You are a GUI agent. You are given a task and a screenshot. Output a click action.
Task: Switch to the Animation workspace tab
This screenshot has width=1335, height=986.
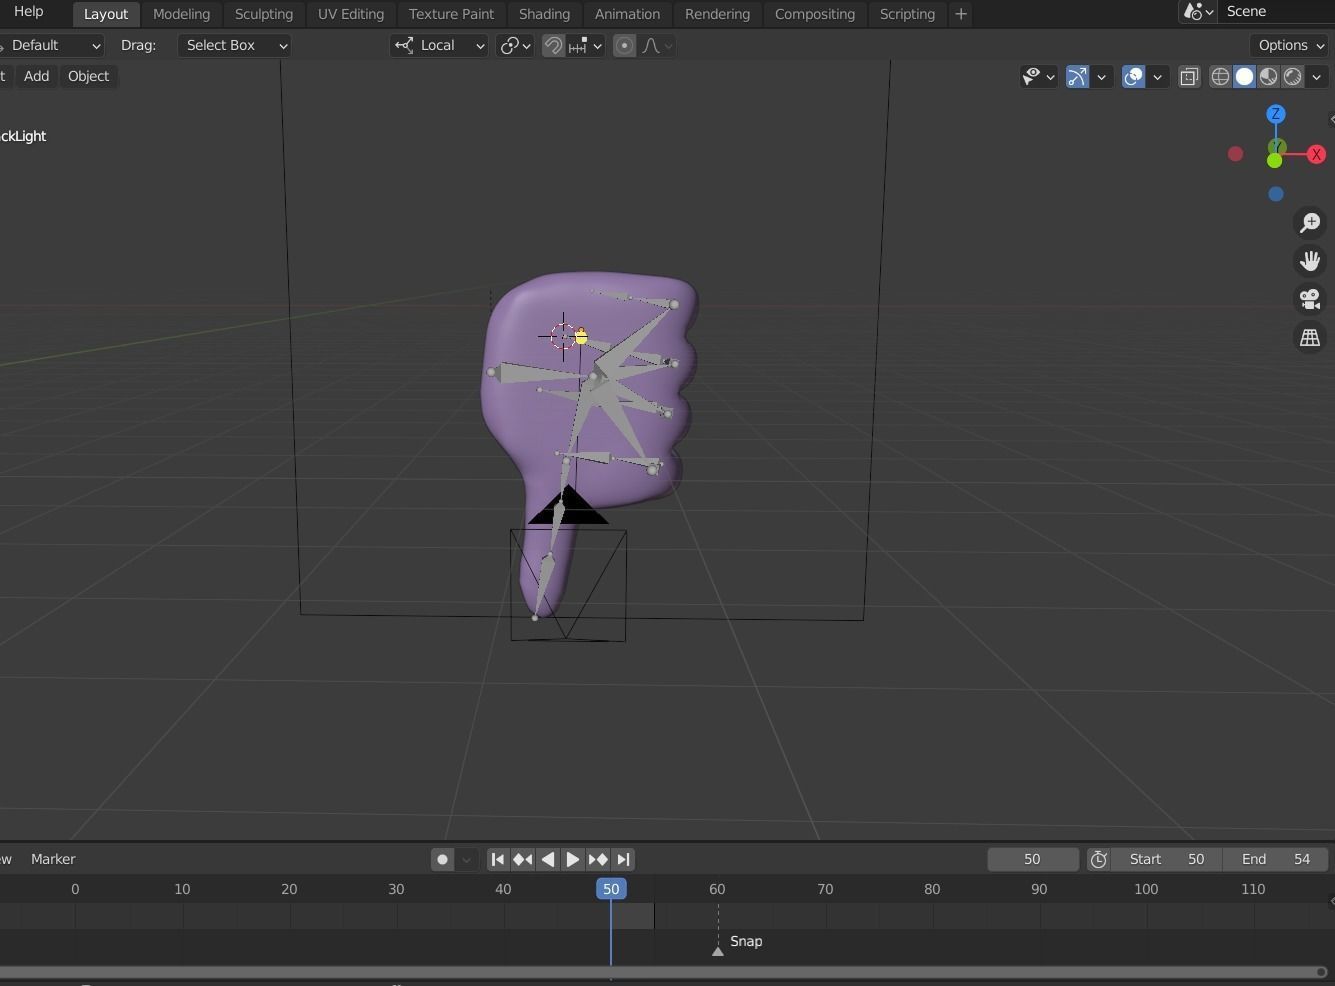[627, 14]
